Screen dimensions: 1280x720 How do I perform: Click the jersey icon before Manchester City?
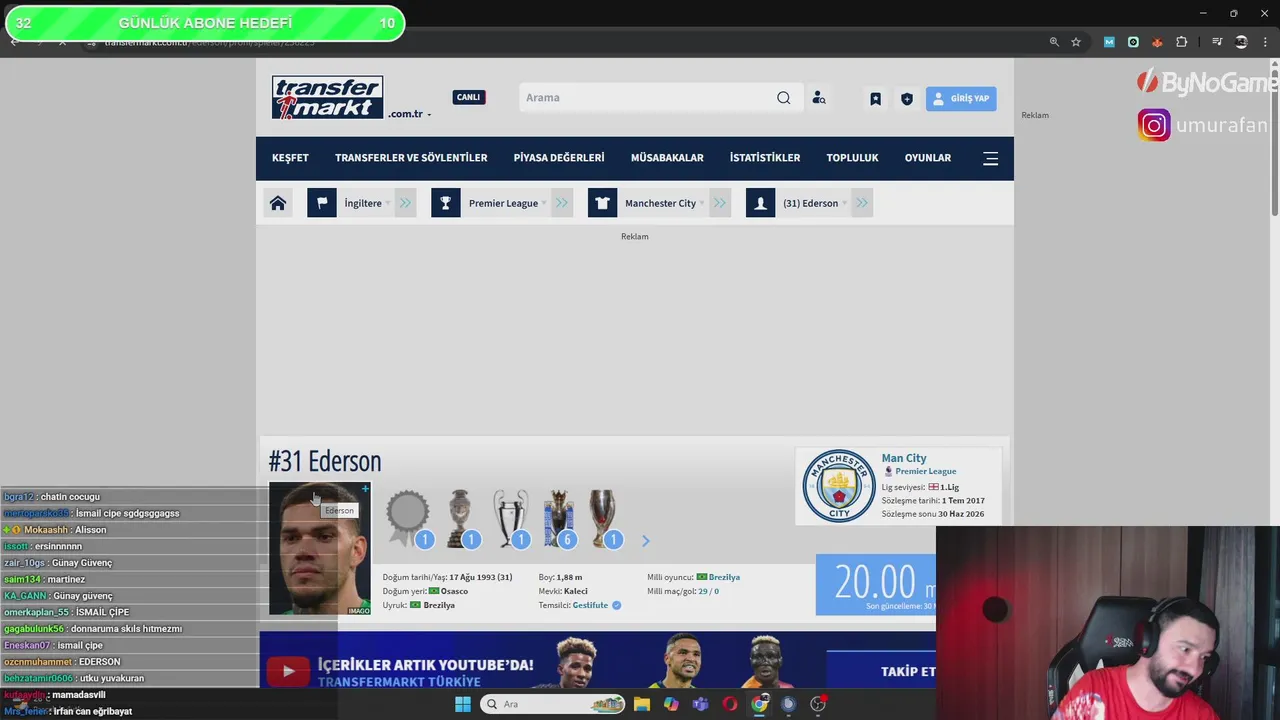point(602,203)
